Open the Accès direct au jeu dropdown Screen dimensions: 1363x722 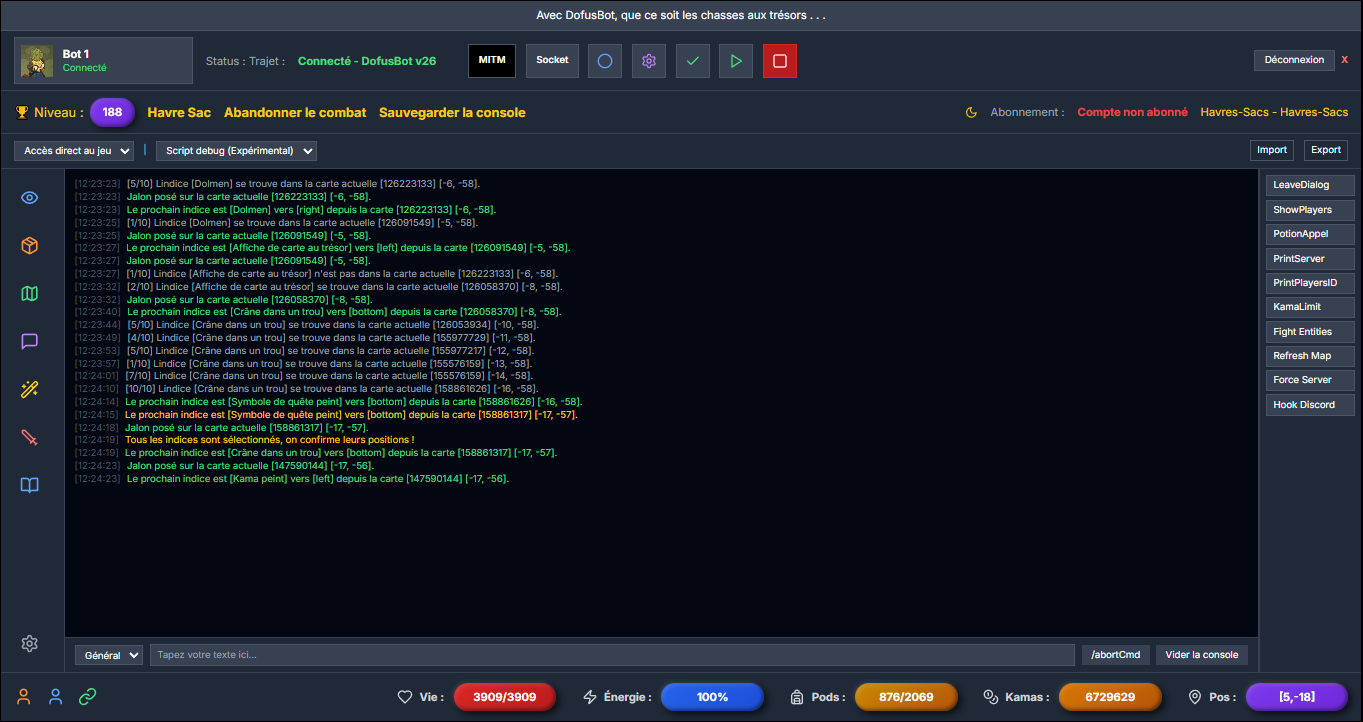(73, 150)
